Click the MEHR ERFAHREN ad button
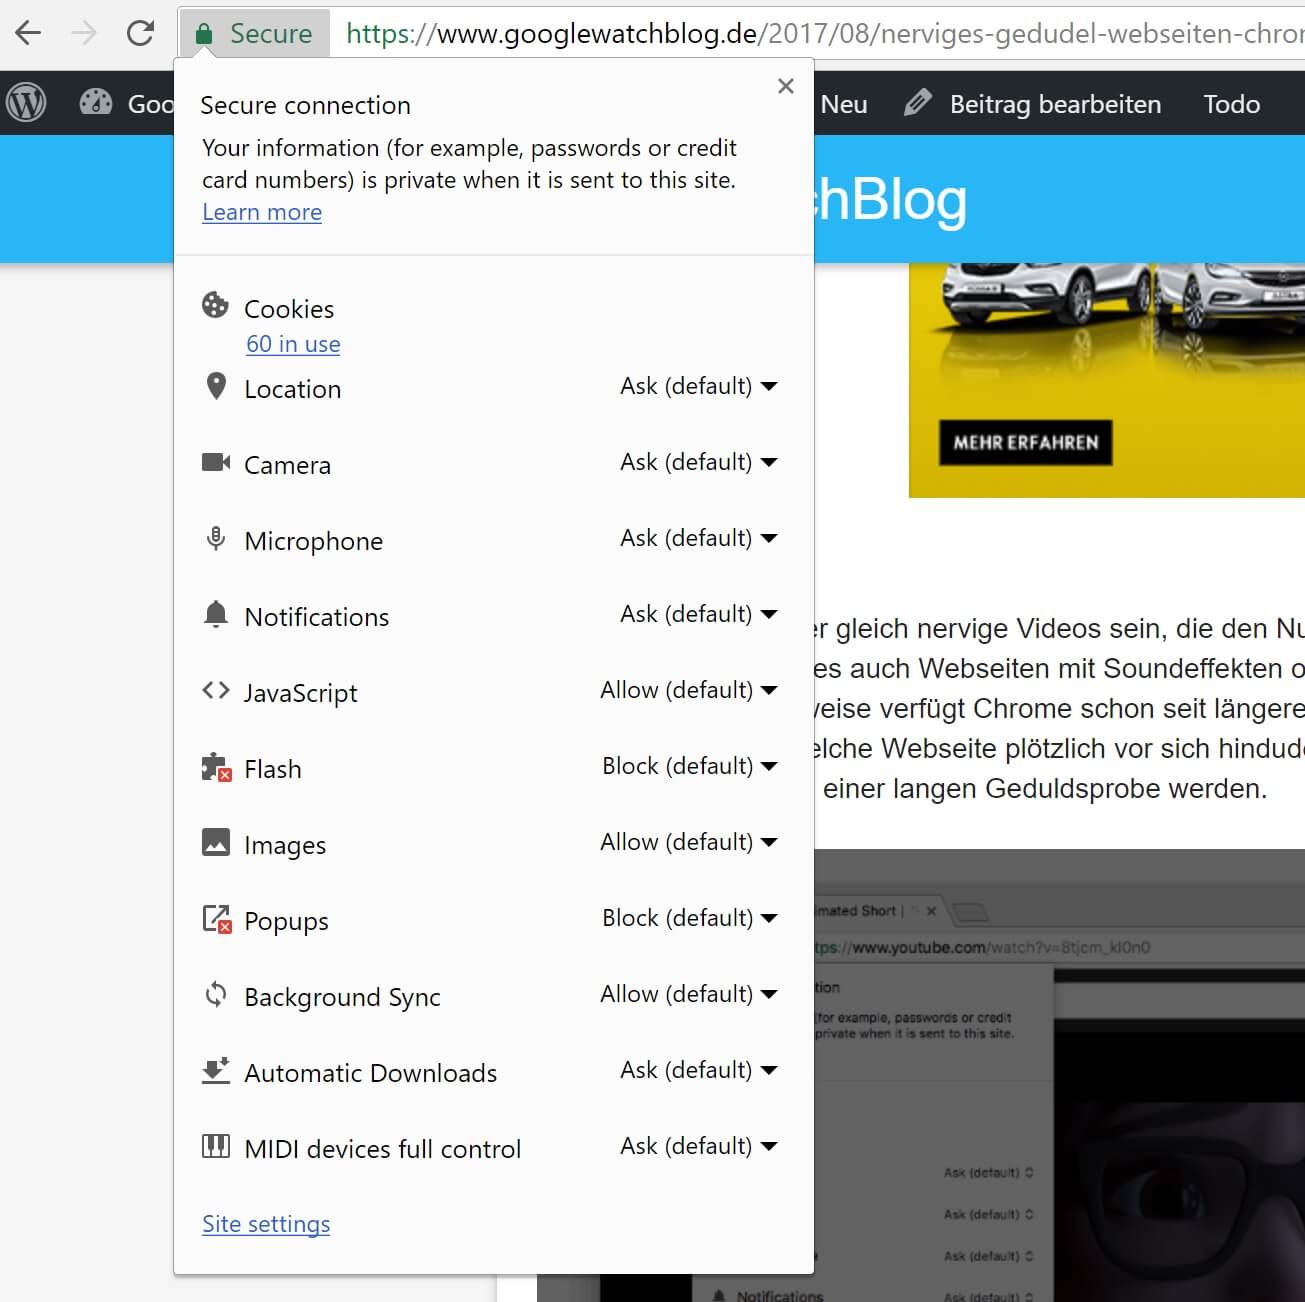 pyautogui.click(x=1025, y=443)
